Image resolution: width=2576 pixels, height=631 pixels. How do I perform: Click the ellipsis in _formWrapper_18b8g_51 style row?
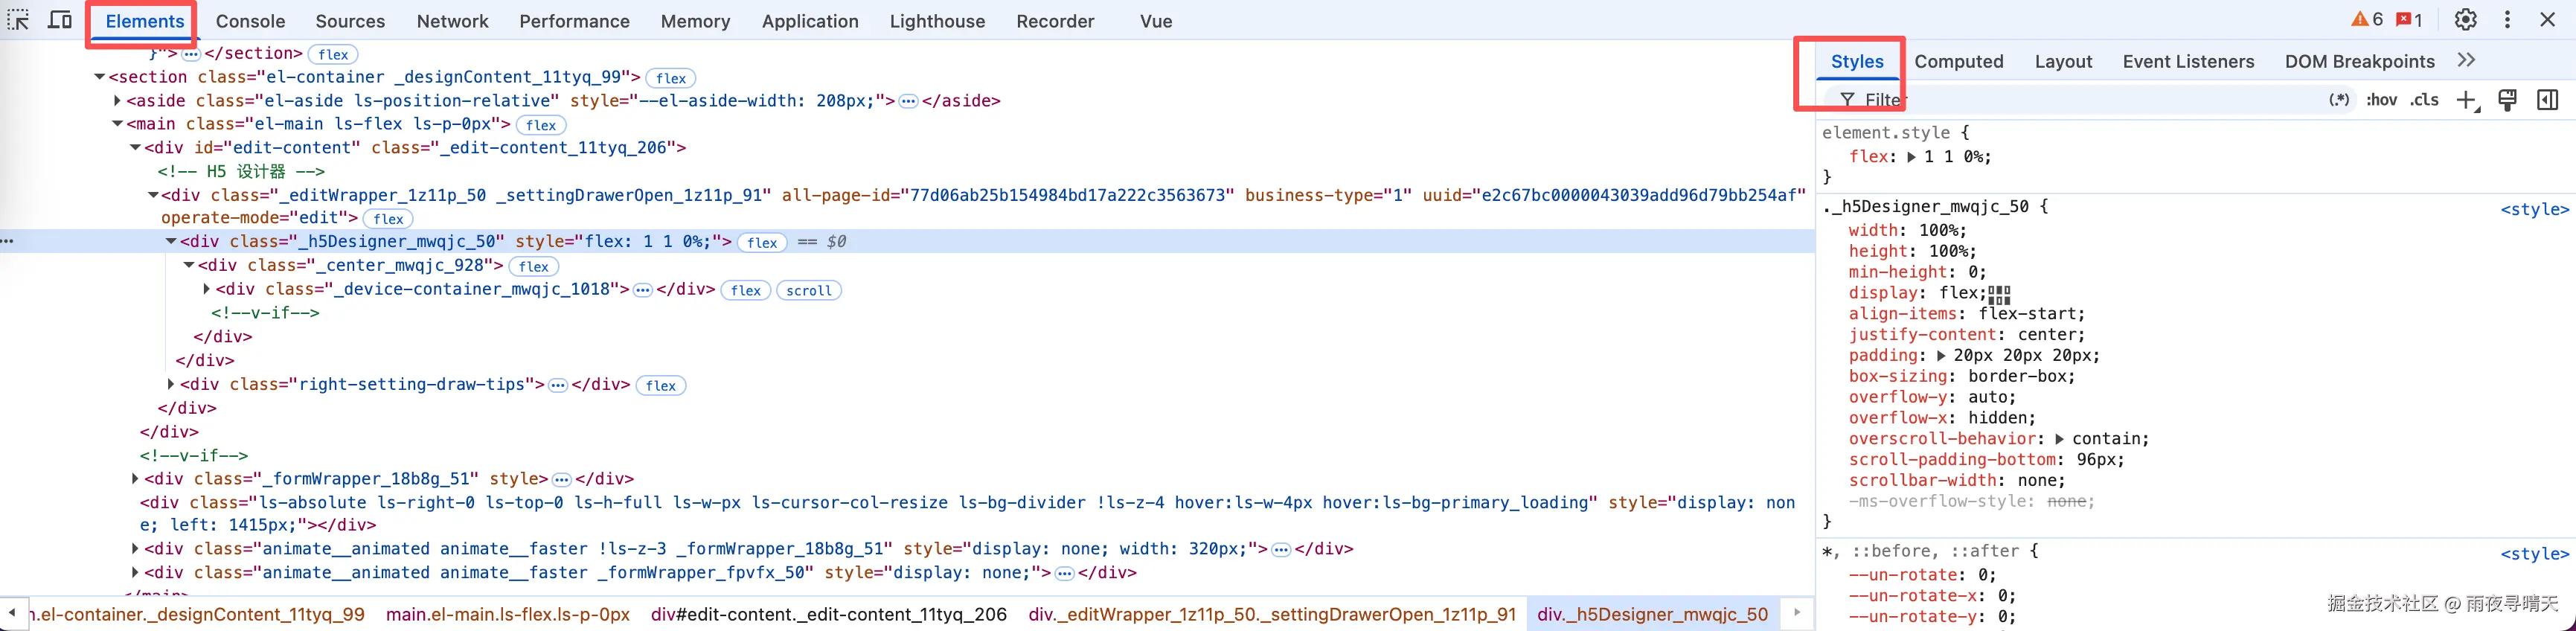562,480
